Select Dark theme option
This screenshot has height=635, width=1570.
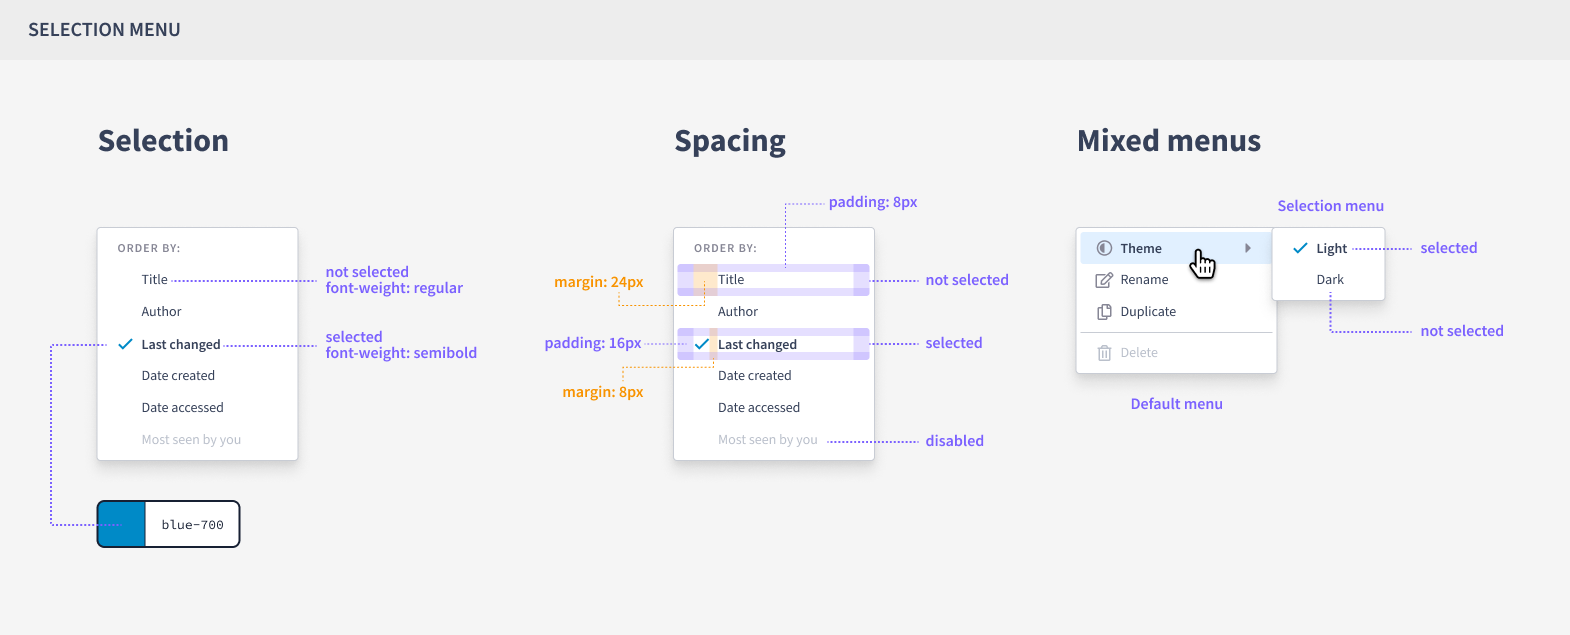point(1330,280)
